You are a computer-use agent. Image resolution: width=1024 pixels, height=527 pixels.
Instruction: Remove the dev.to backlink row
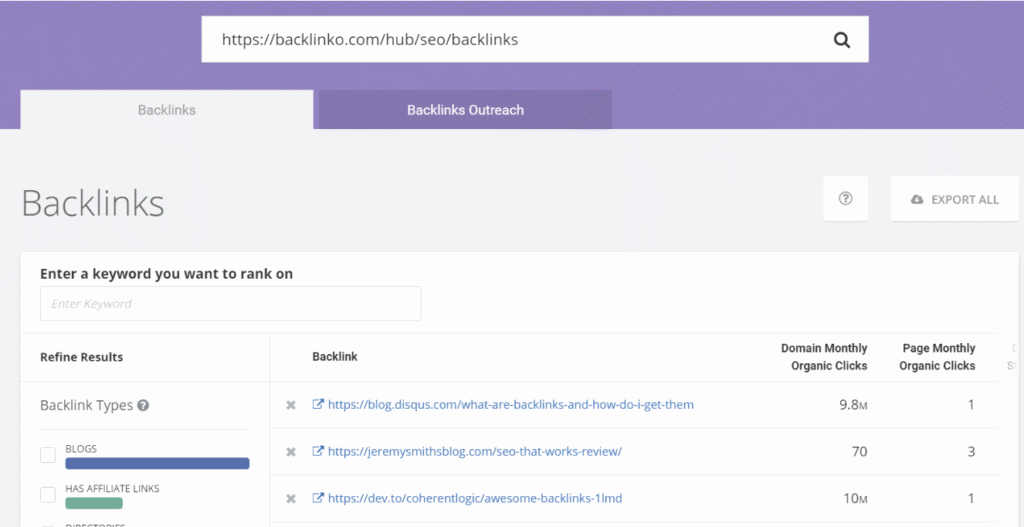click(x=291, y=499)
